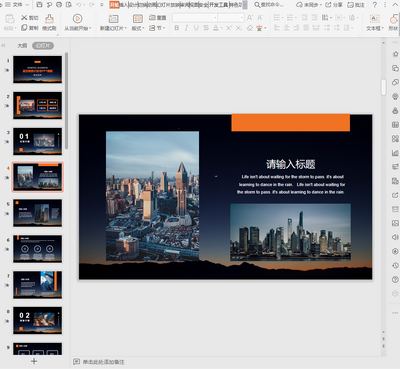The height and width of the screenshot is (369, 400).
Task: Click the picture icon in the right sidebar
Action: 395,223
